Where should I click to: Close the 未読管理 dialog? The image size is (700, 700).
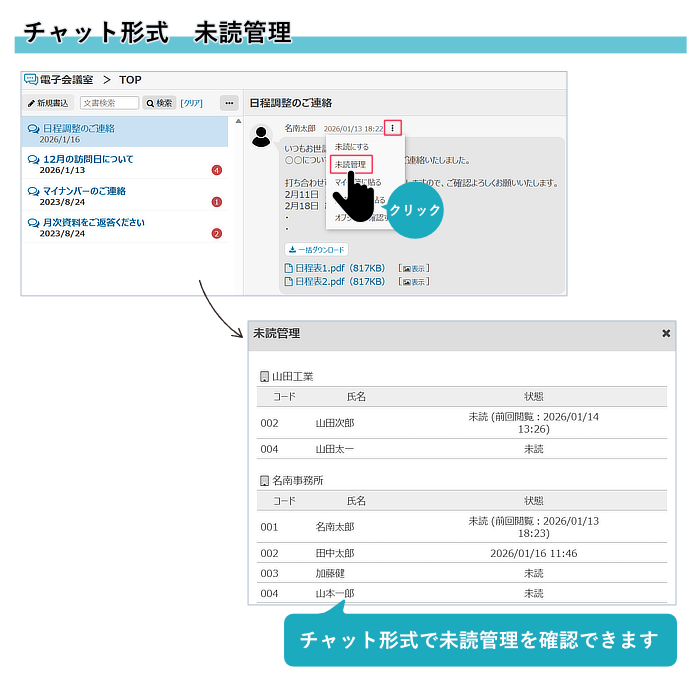coord(666,333)
